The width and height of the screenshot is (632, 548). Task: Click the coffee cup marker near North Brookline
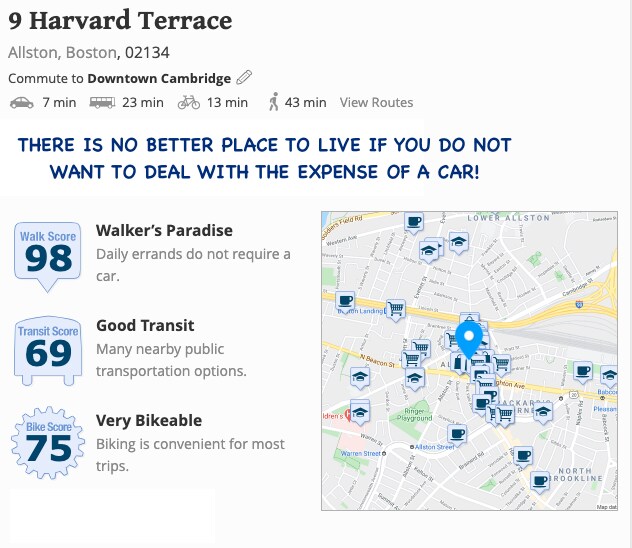pyautogui.click(x=540, y=482)
